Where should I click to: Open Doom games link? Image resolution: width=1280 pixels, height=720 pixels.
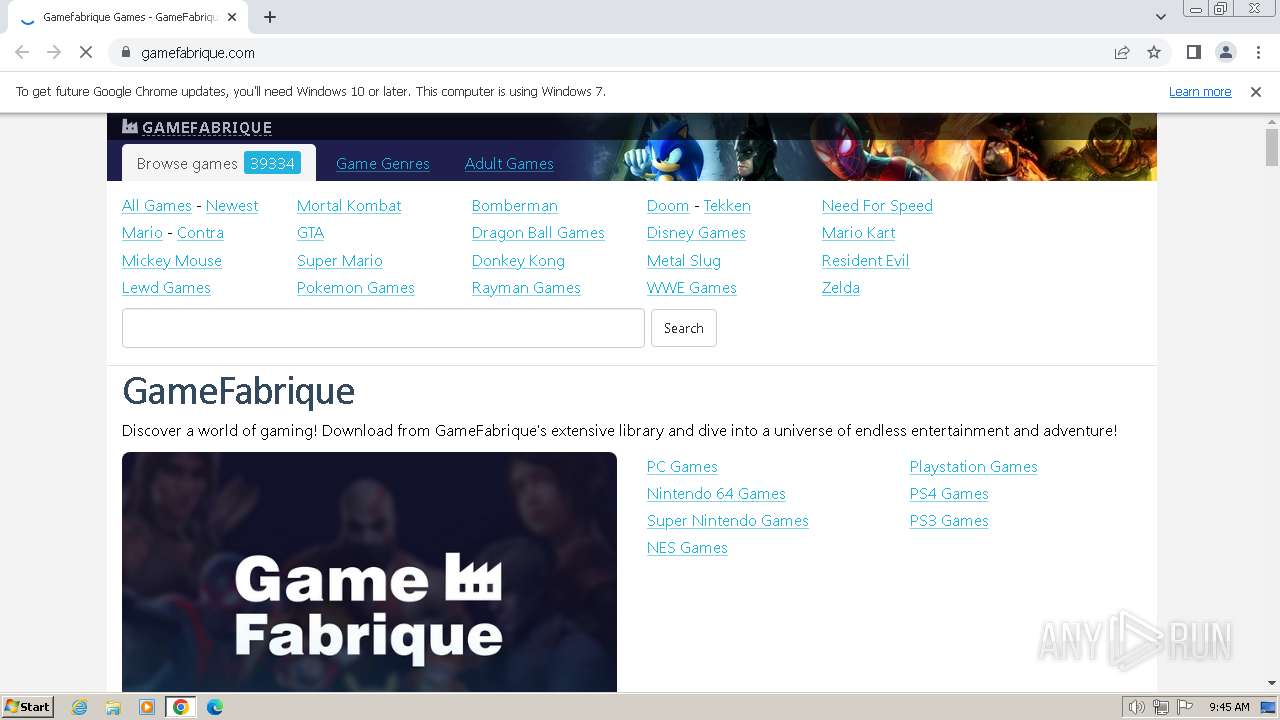(x=668, y=206)
